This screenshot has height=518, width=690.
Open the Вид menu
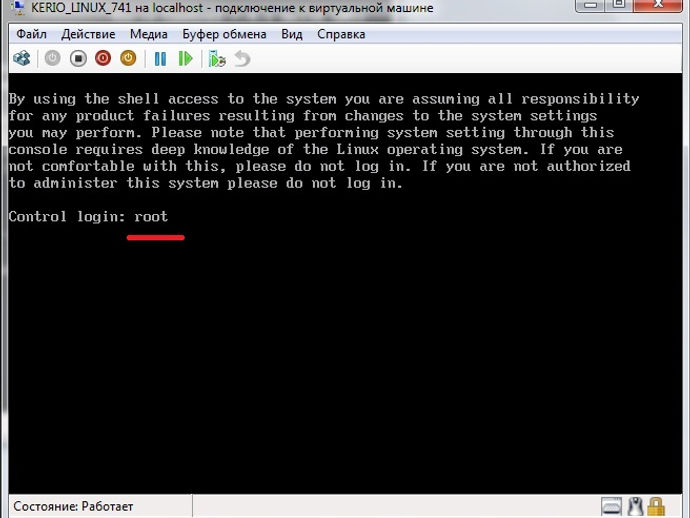coord(292,34)
